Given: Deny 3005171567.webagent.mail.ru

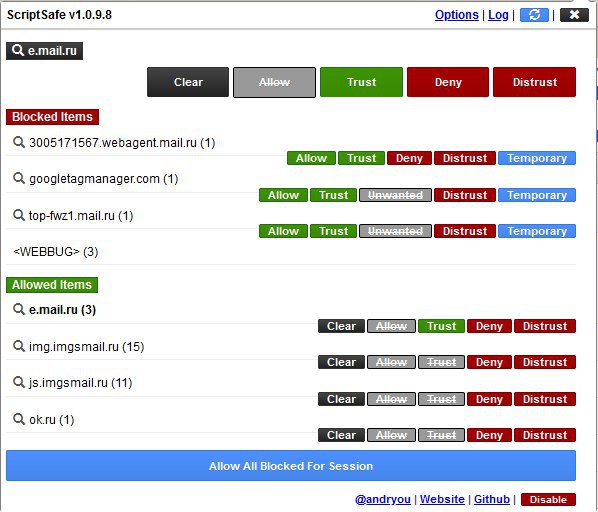Looking at the screenshot, I should point(409,158).
